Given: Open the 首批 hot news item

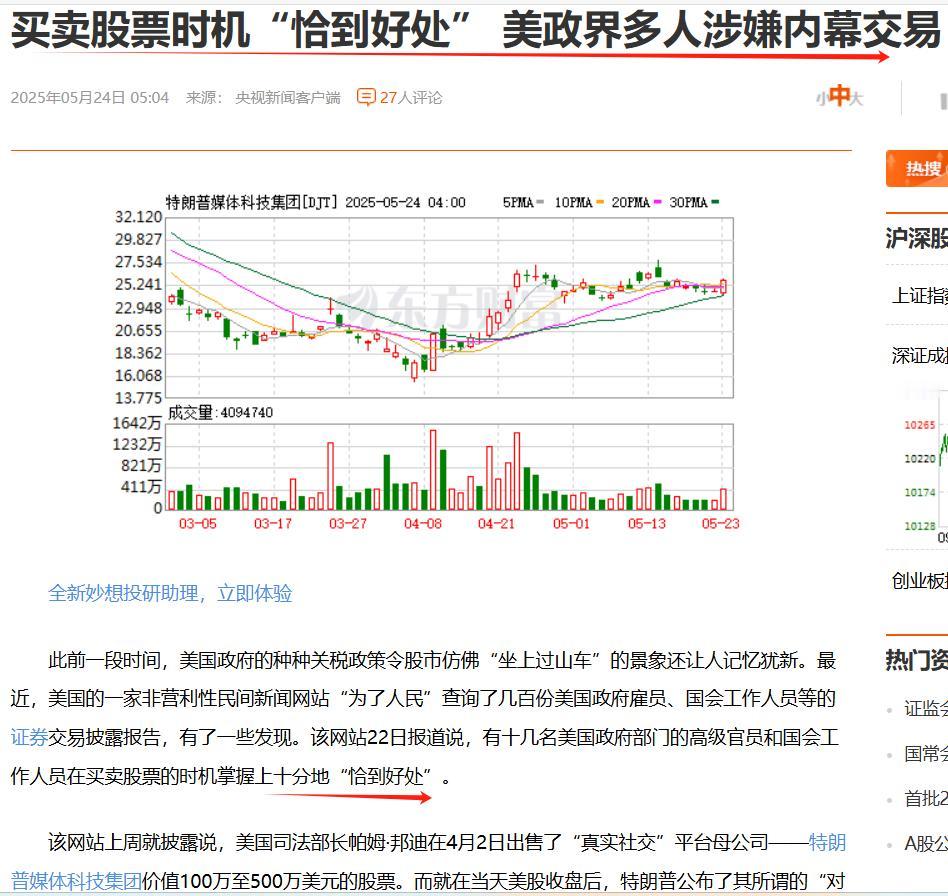Looking at the screenshot, I should point(926,799).
